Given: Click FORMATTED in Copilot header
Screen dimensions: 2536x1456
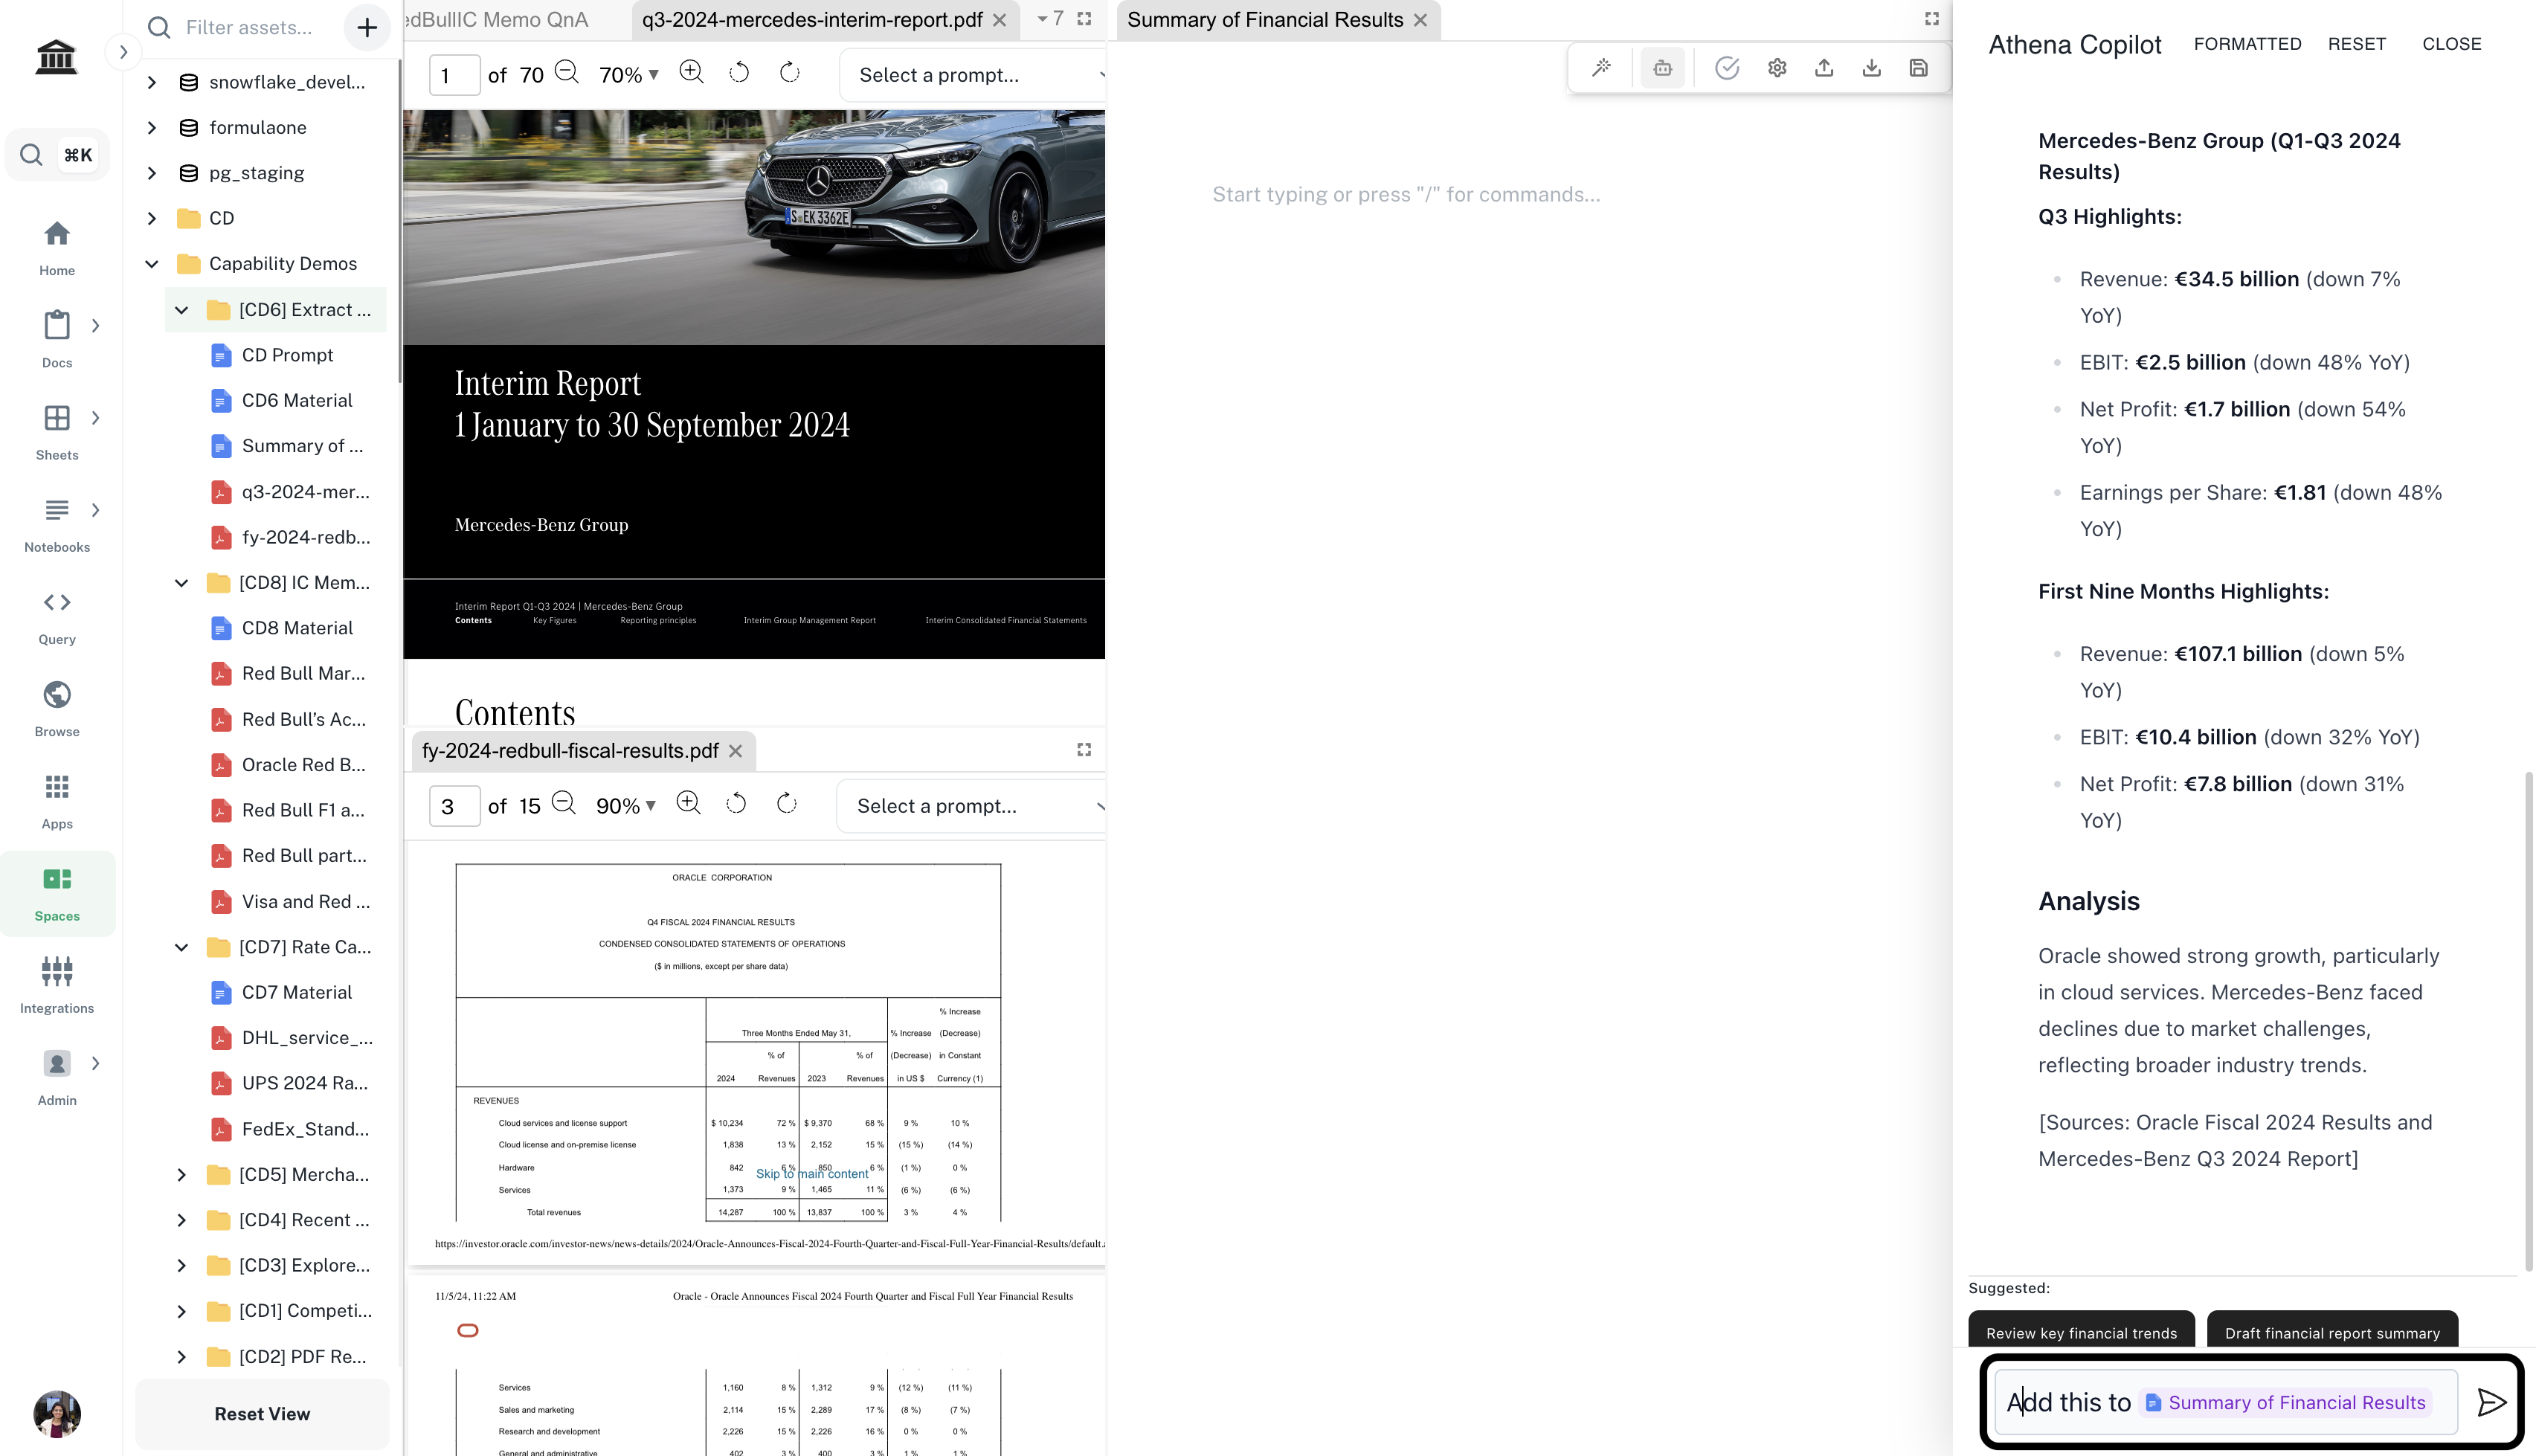Looking at the screenshot, I should tap(2247, 44).
